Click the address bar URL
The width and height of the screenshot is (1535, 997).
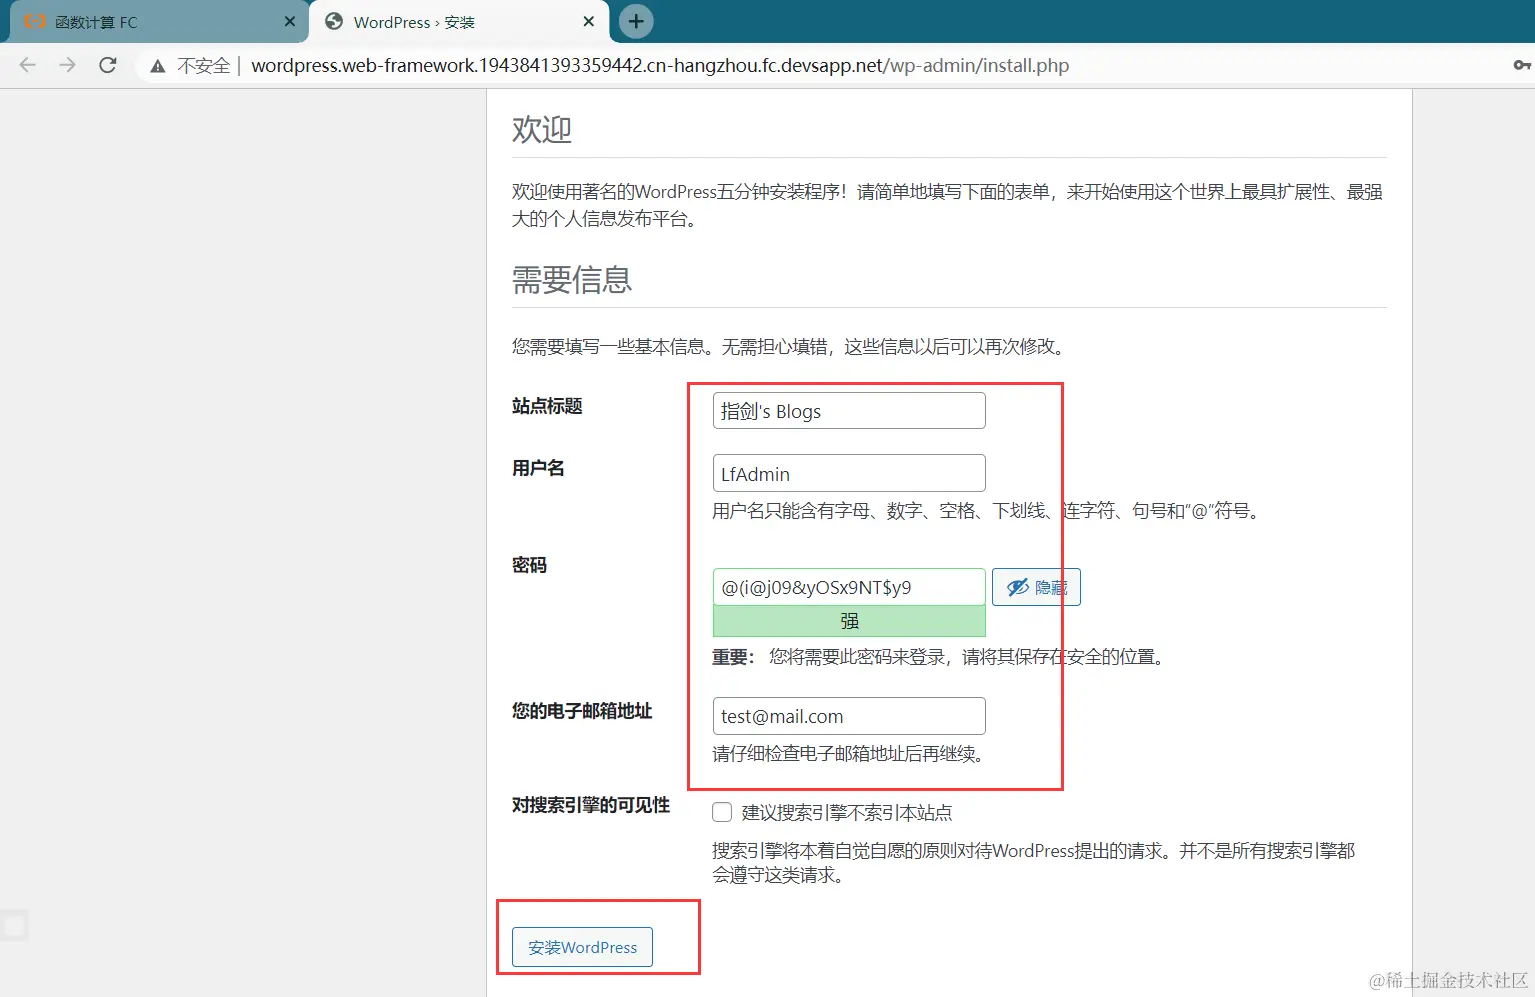[660, 65]
